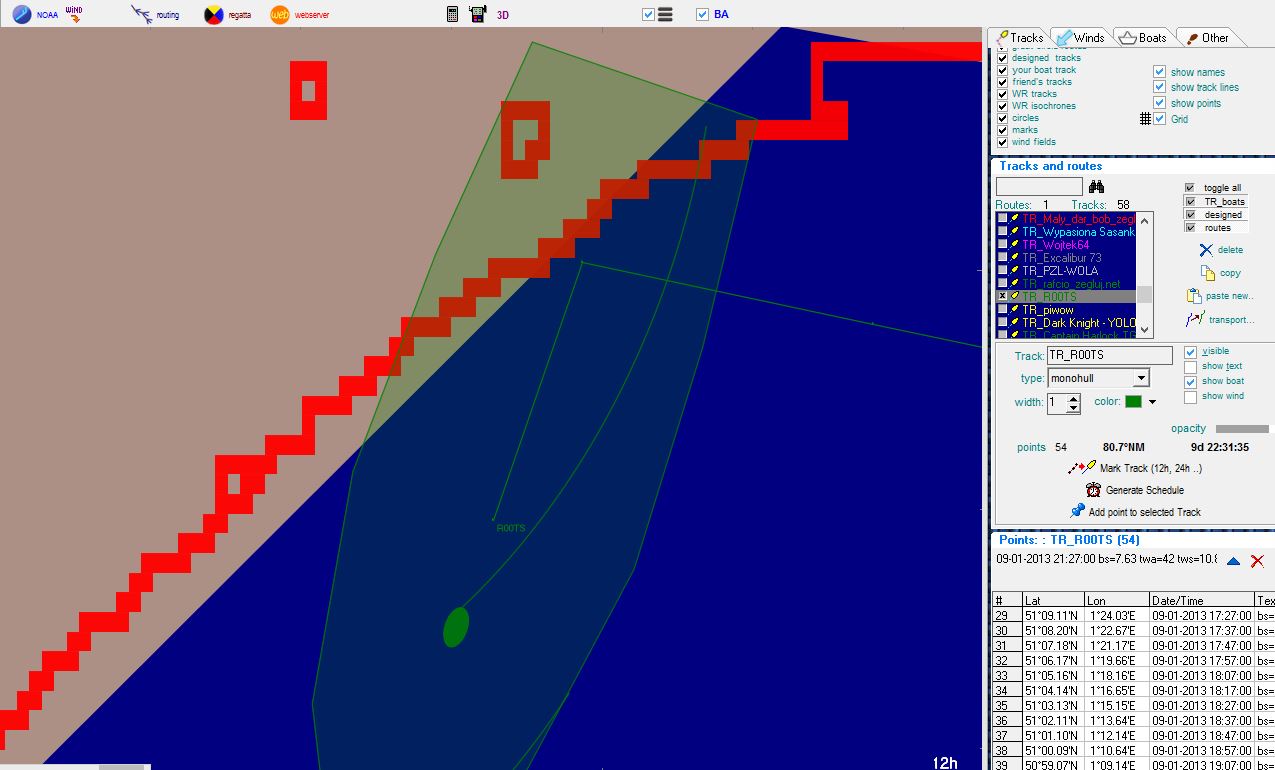
Task: Switch to the Boats tab
Action: pos(1143,38)
